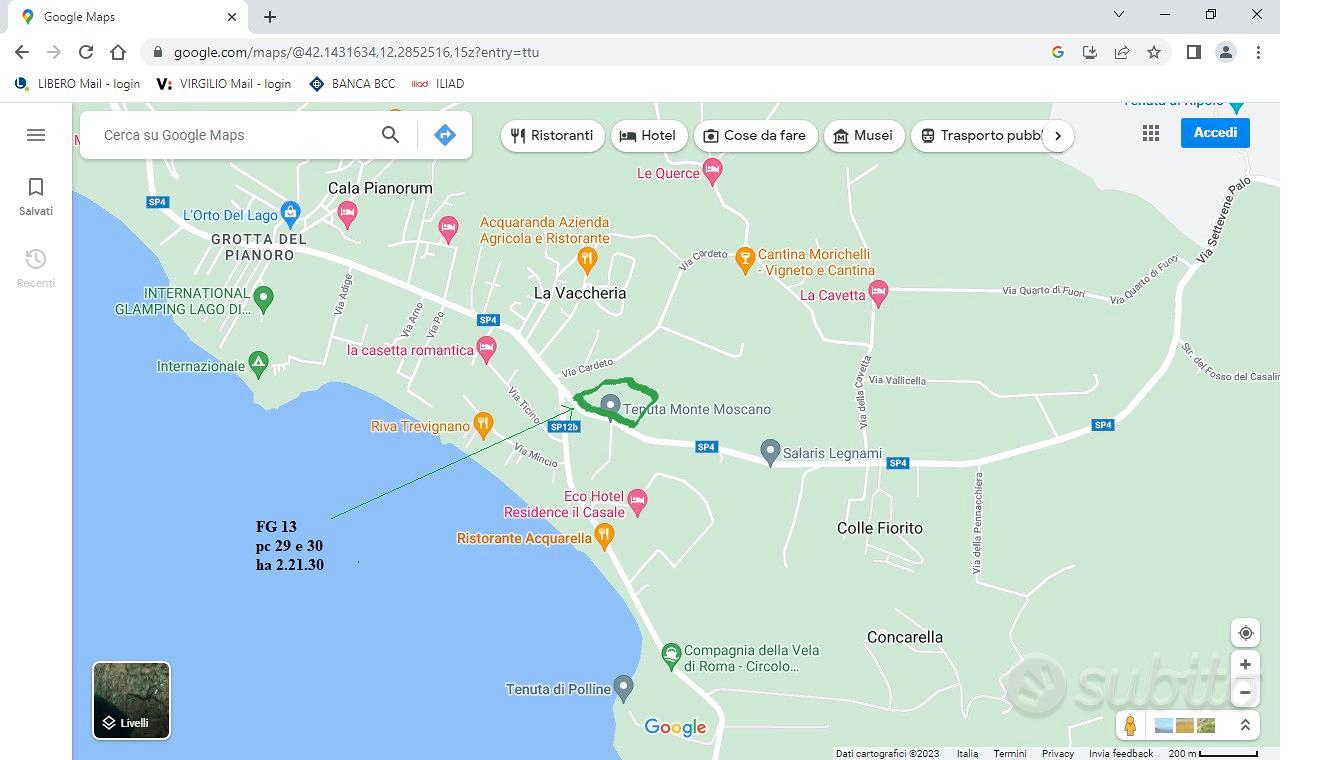Image resolution: width=1332 pixels, height=760 pixels.
Task: Open the Privacy link in footer
Action: (x=1058, y=753)
